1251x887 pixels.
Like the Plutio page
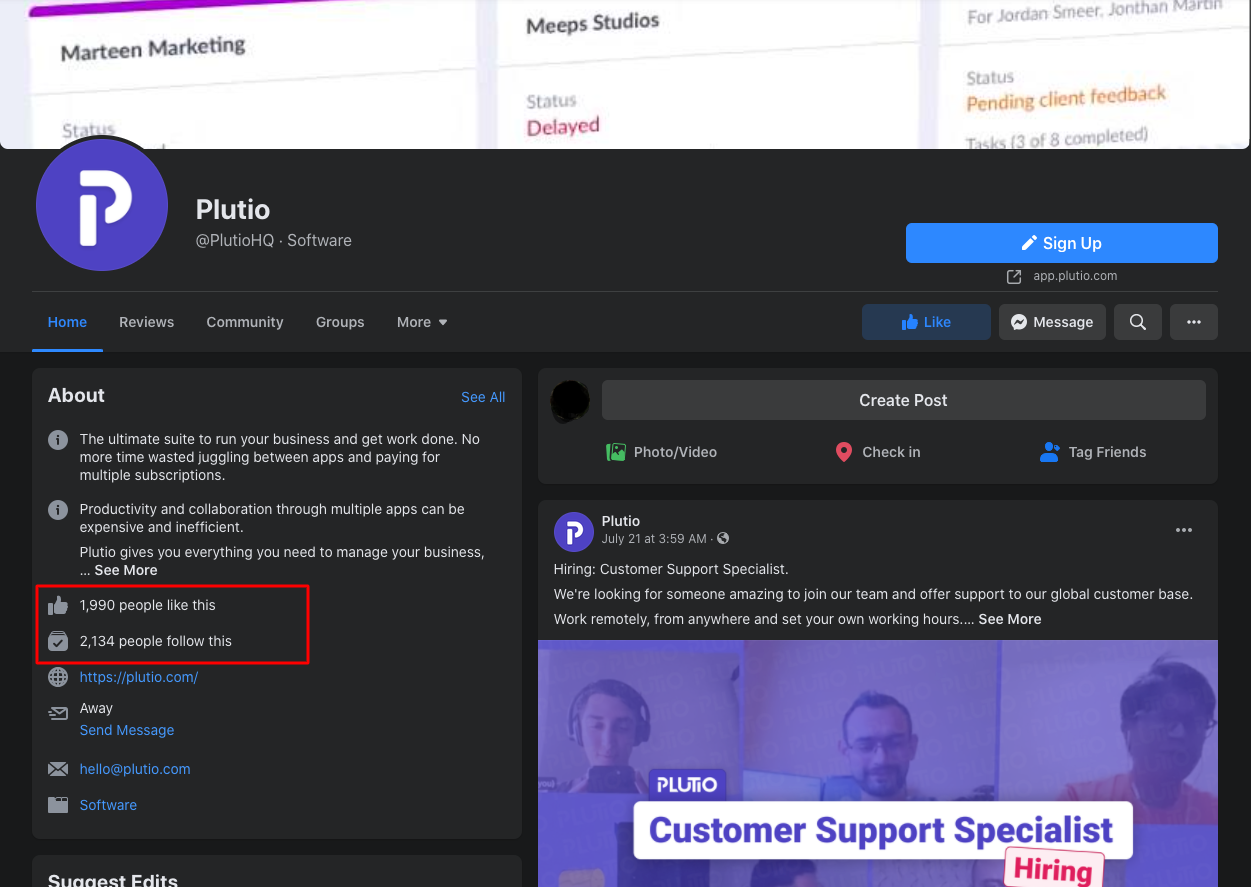(x=926, y=322)
